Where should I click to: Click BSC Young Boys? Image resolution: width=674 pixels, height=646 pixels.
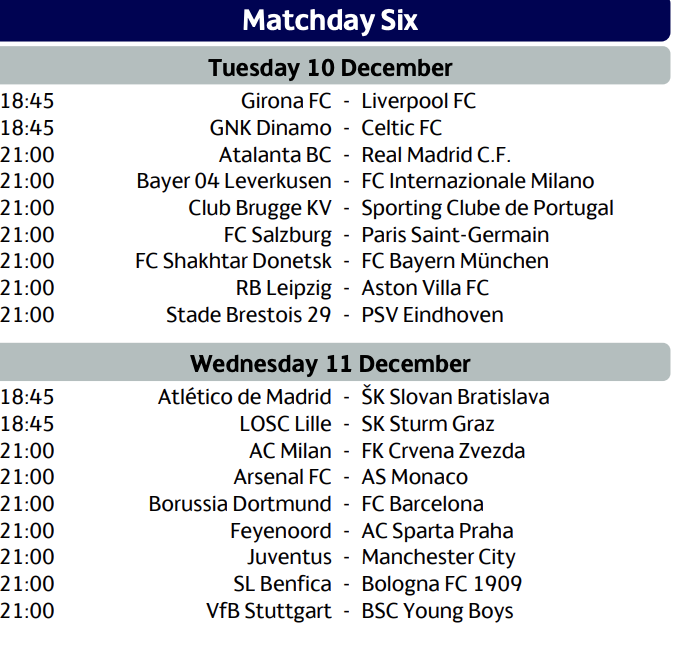coord(438,611)
